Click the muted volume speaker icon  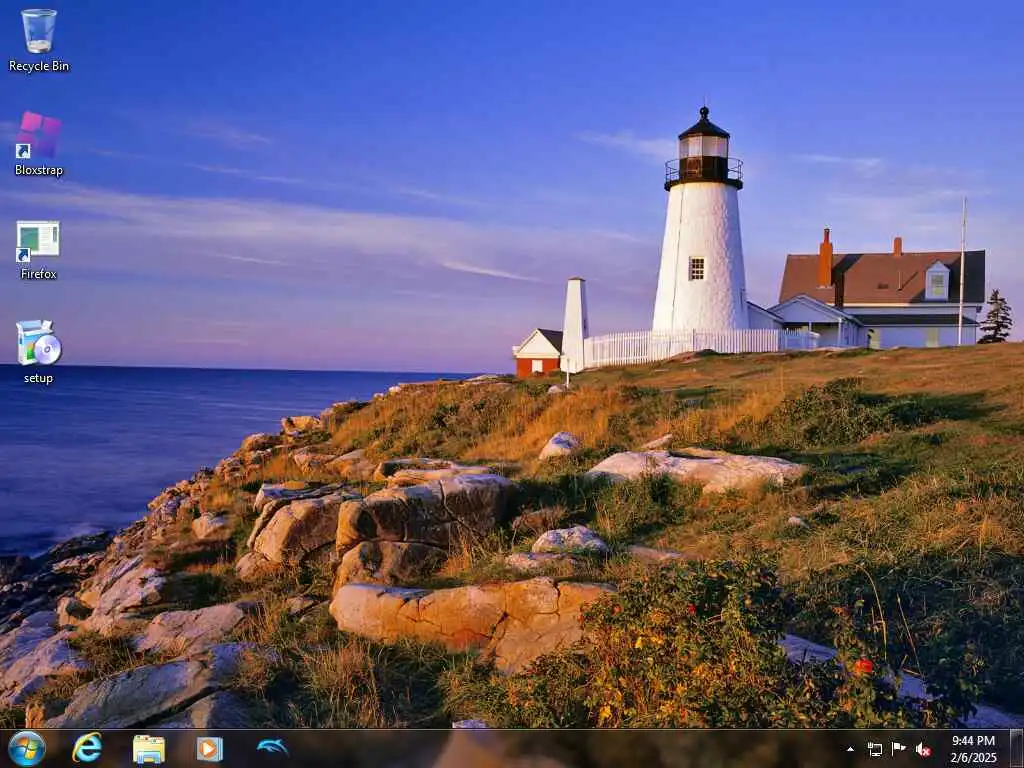pyautogui.click(x=923, y=749)
